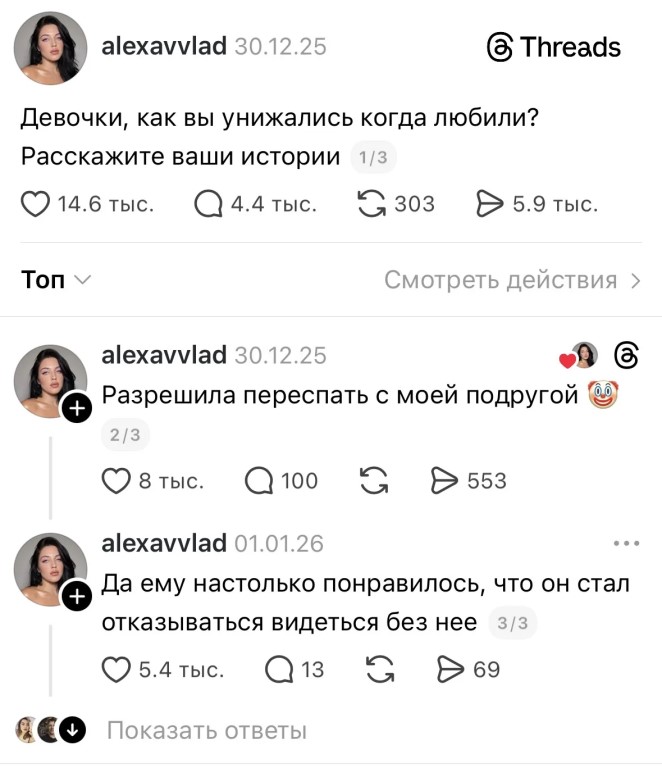Like the reply with 8 тыс. likes
Viewport: 662px width, 768px height.
[117, 481]
